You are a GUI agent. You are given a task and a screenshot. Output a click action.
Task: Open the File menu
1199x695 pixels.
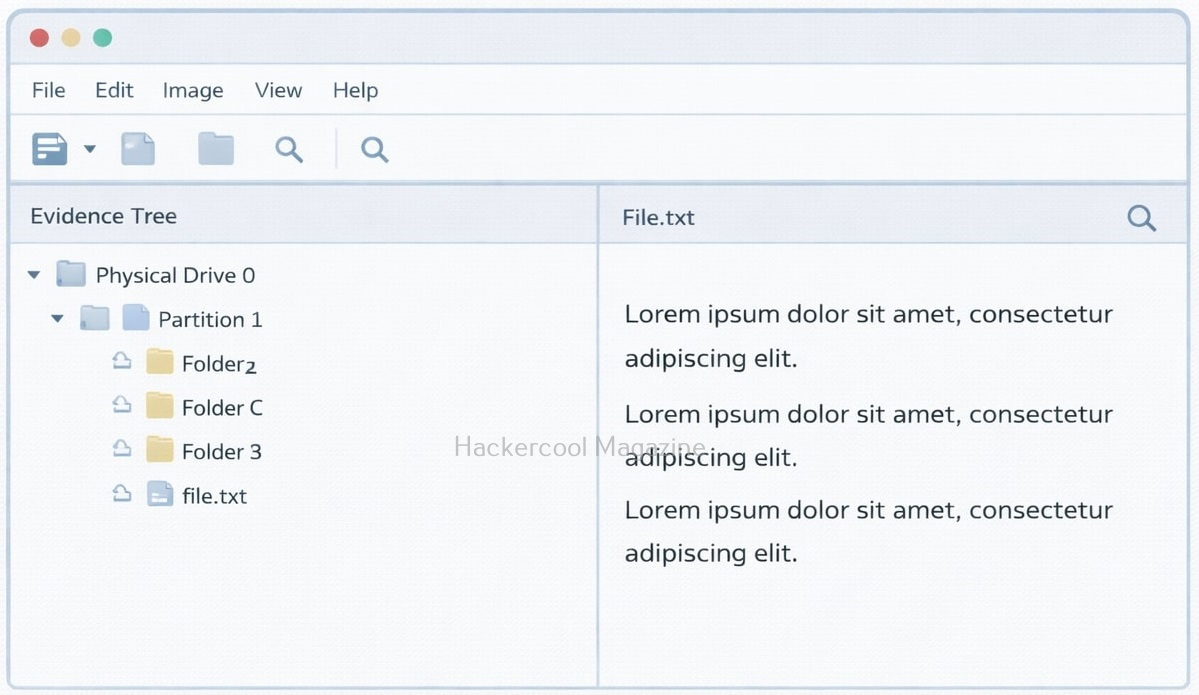tap(48, 90)
